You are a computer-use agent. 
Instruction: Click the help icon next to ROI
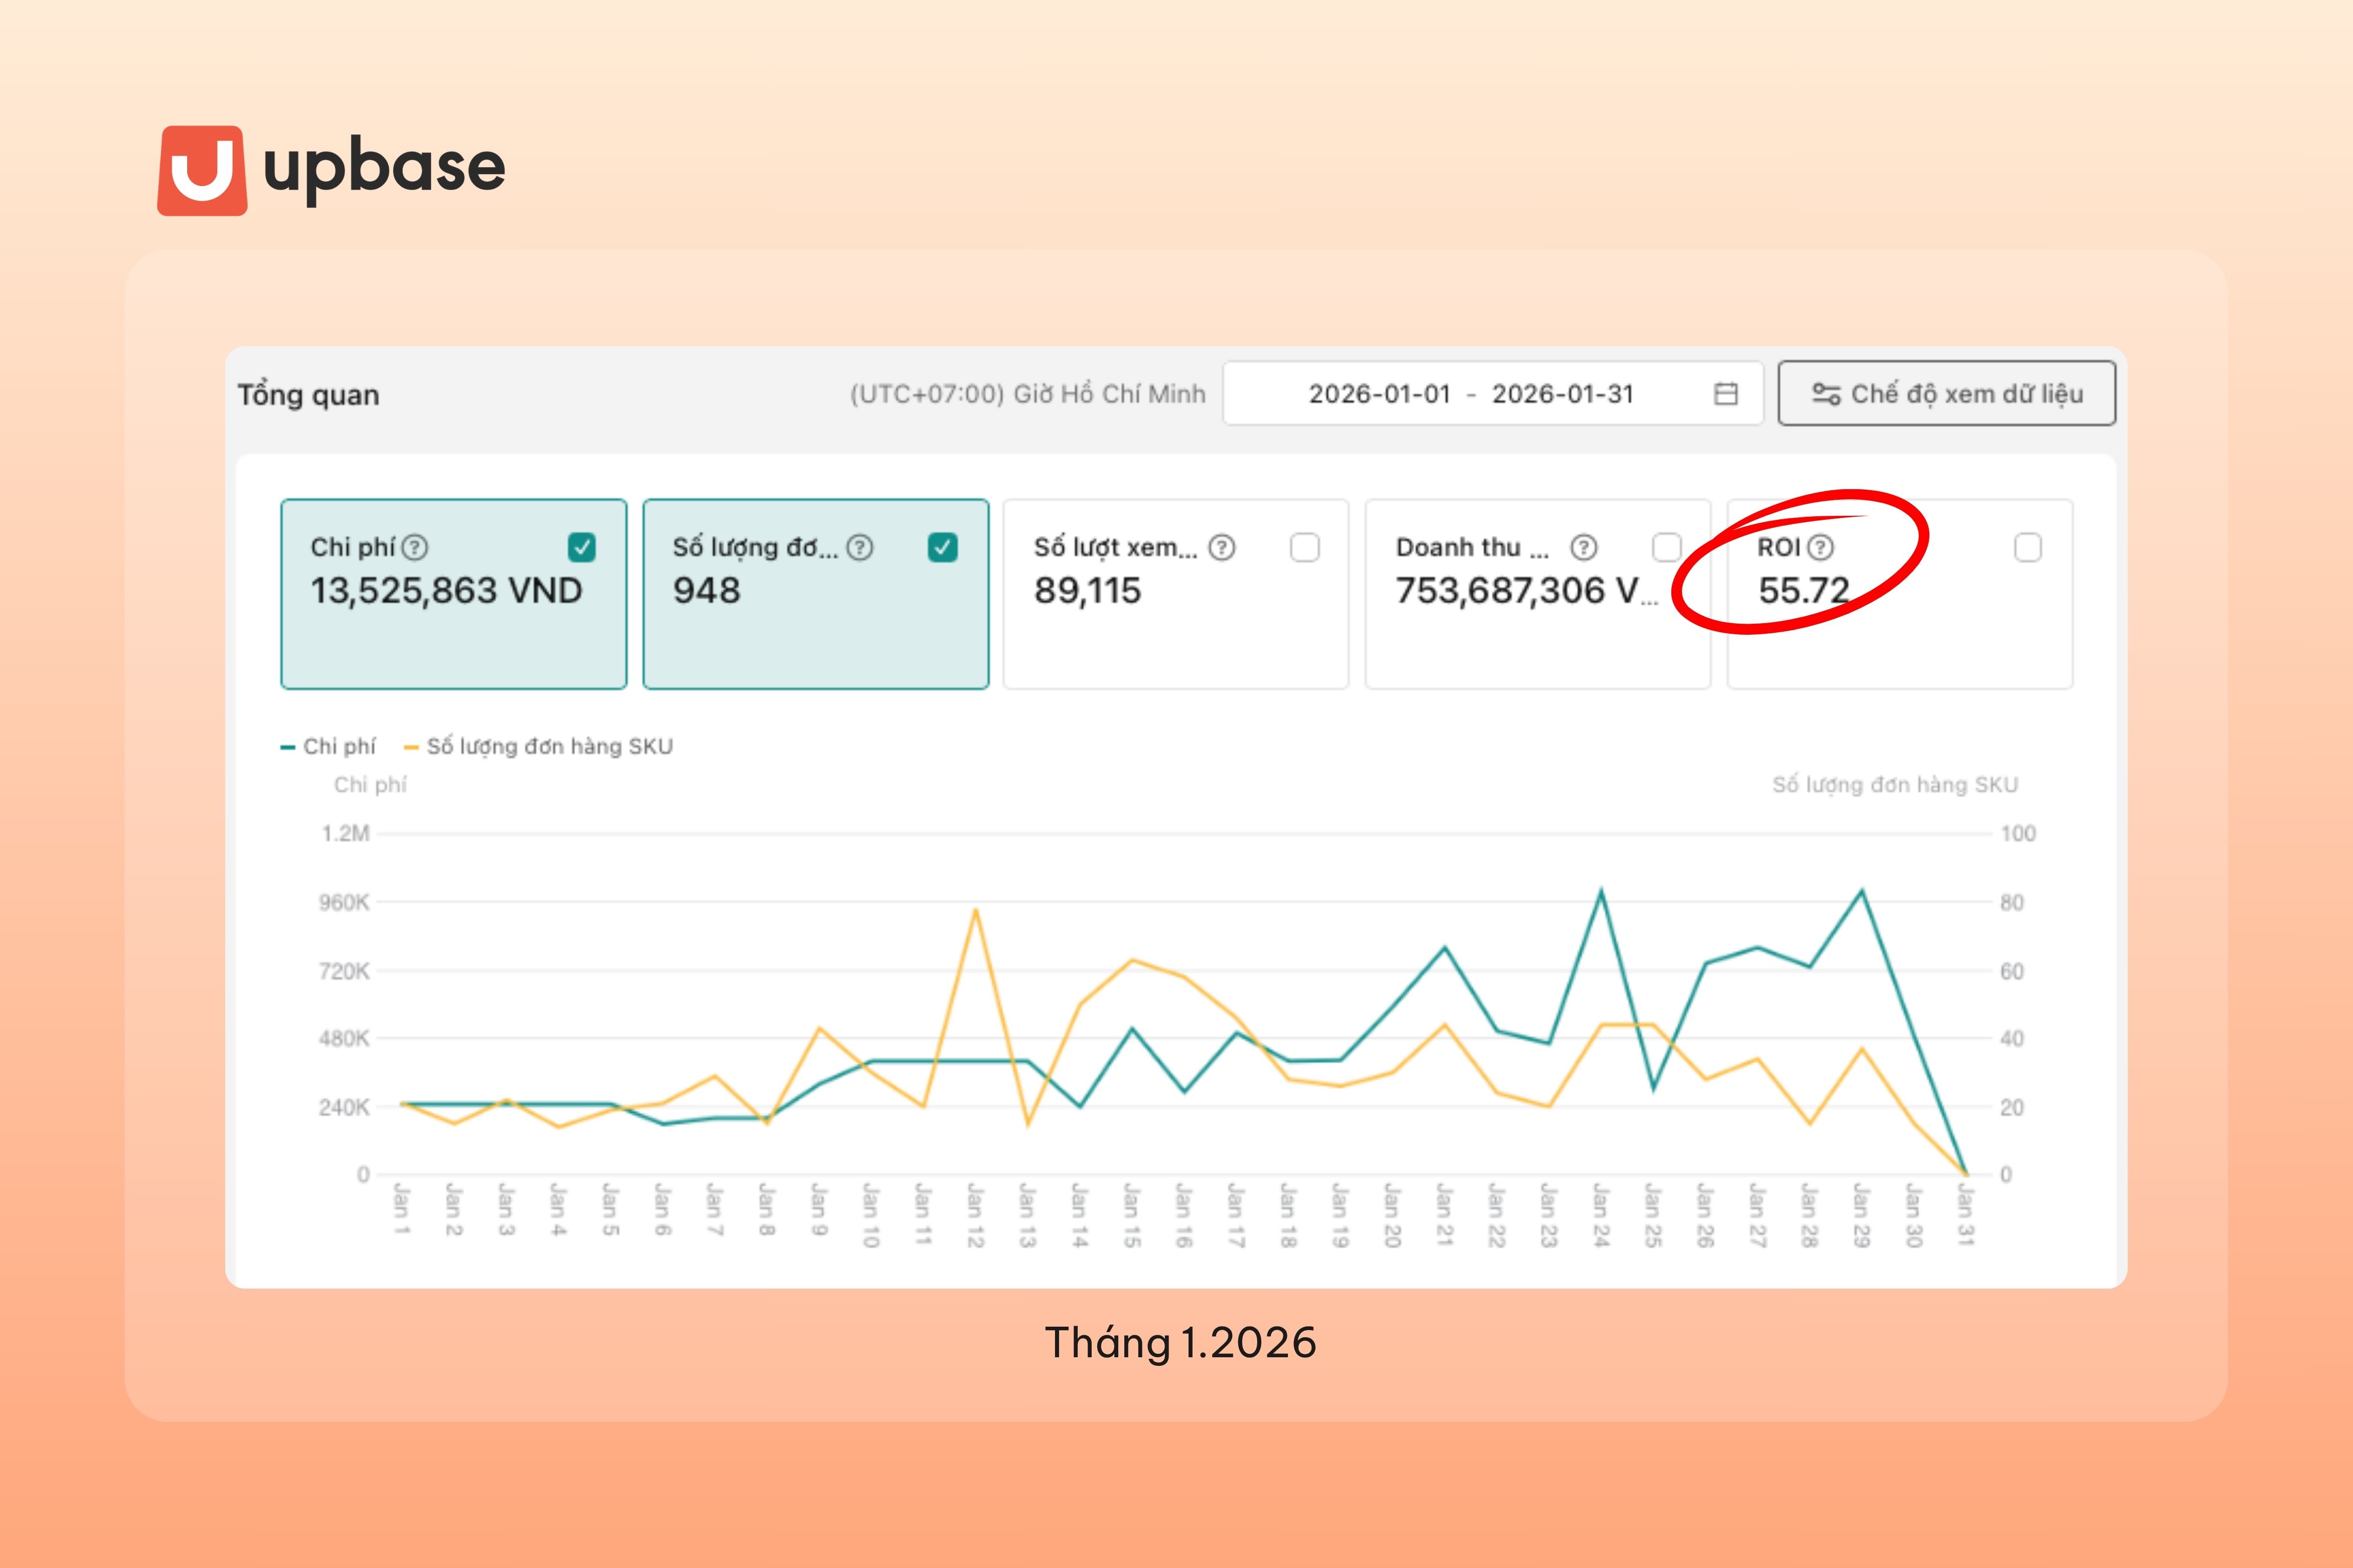pyautogui.click(x=1821, y=547)
